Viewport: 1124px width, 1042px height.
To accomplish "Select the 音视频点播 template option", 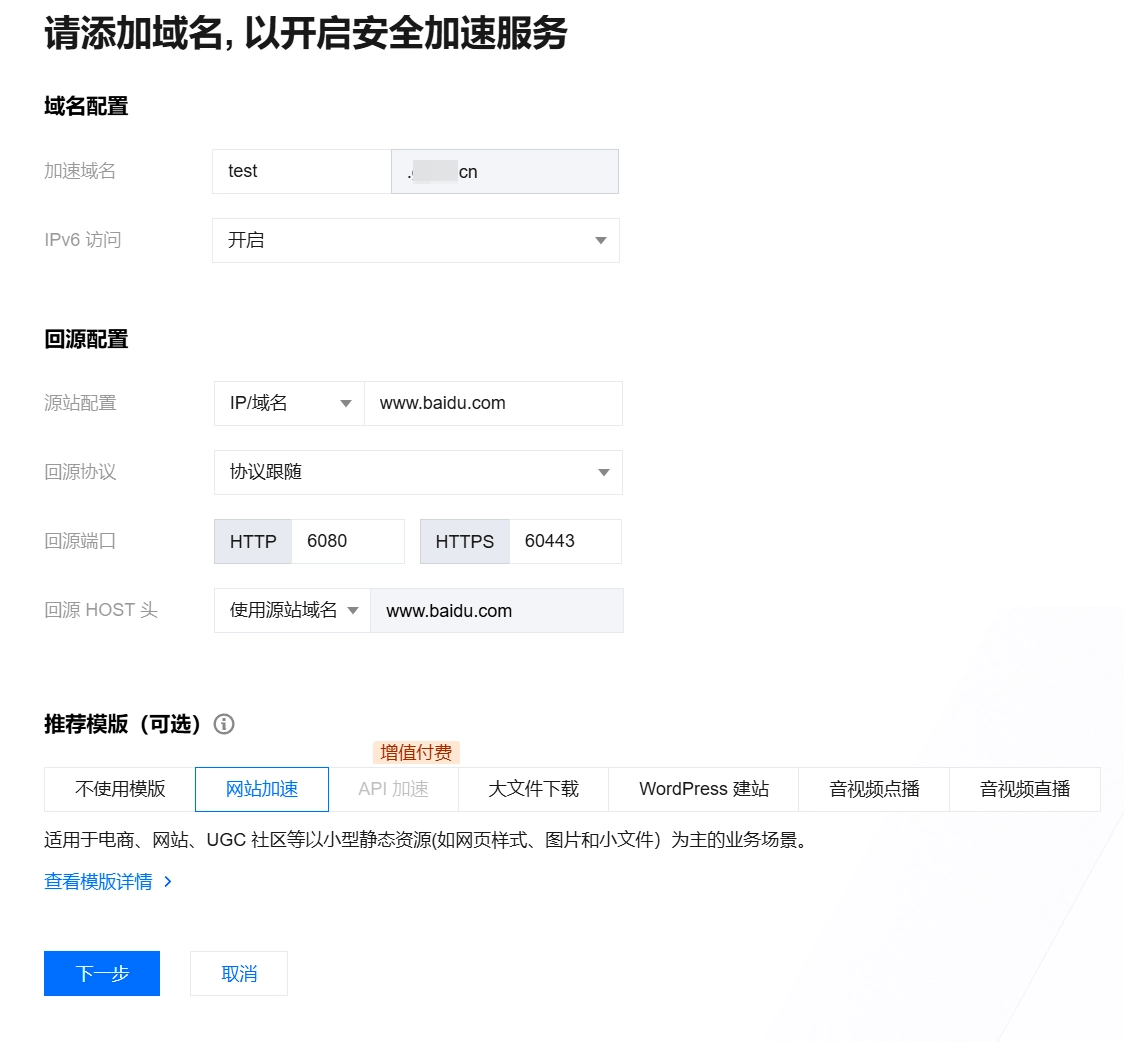I will click(874, 789).
